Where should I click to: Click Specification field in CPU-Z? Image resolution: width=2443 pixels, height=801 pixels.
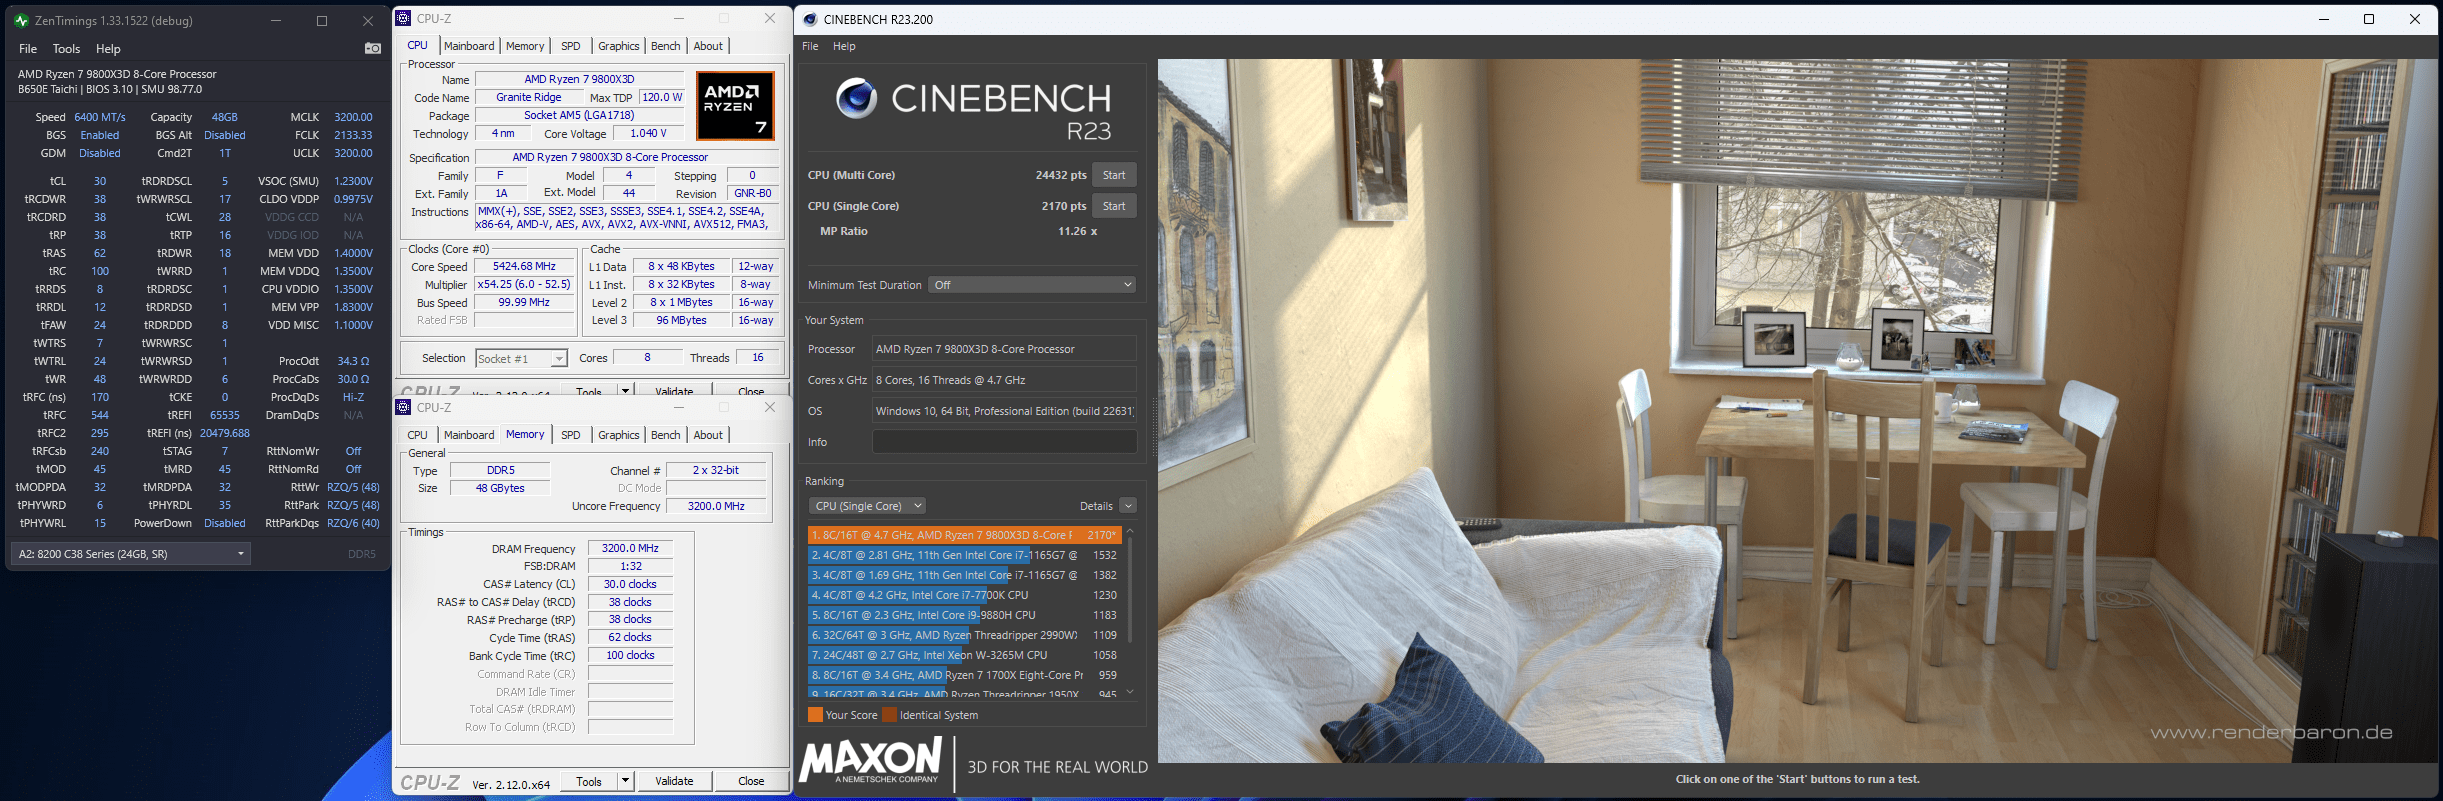click(627, 157)
